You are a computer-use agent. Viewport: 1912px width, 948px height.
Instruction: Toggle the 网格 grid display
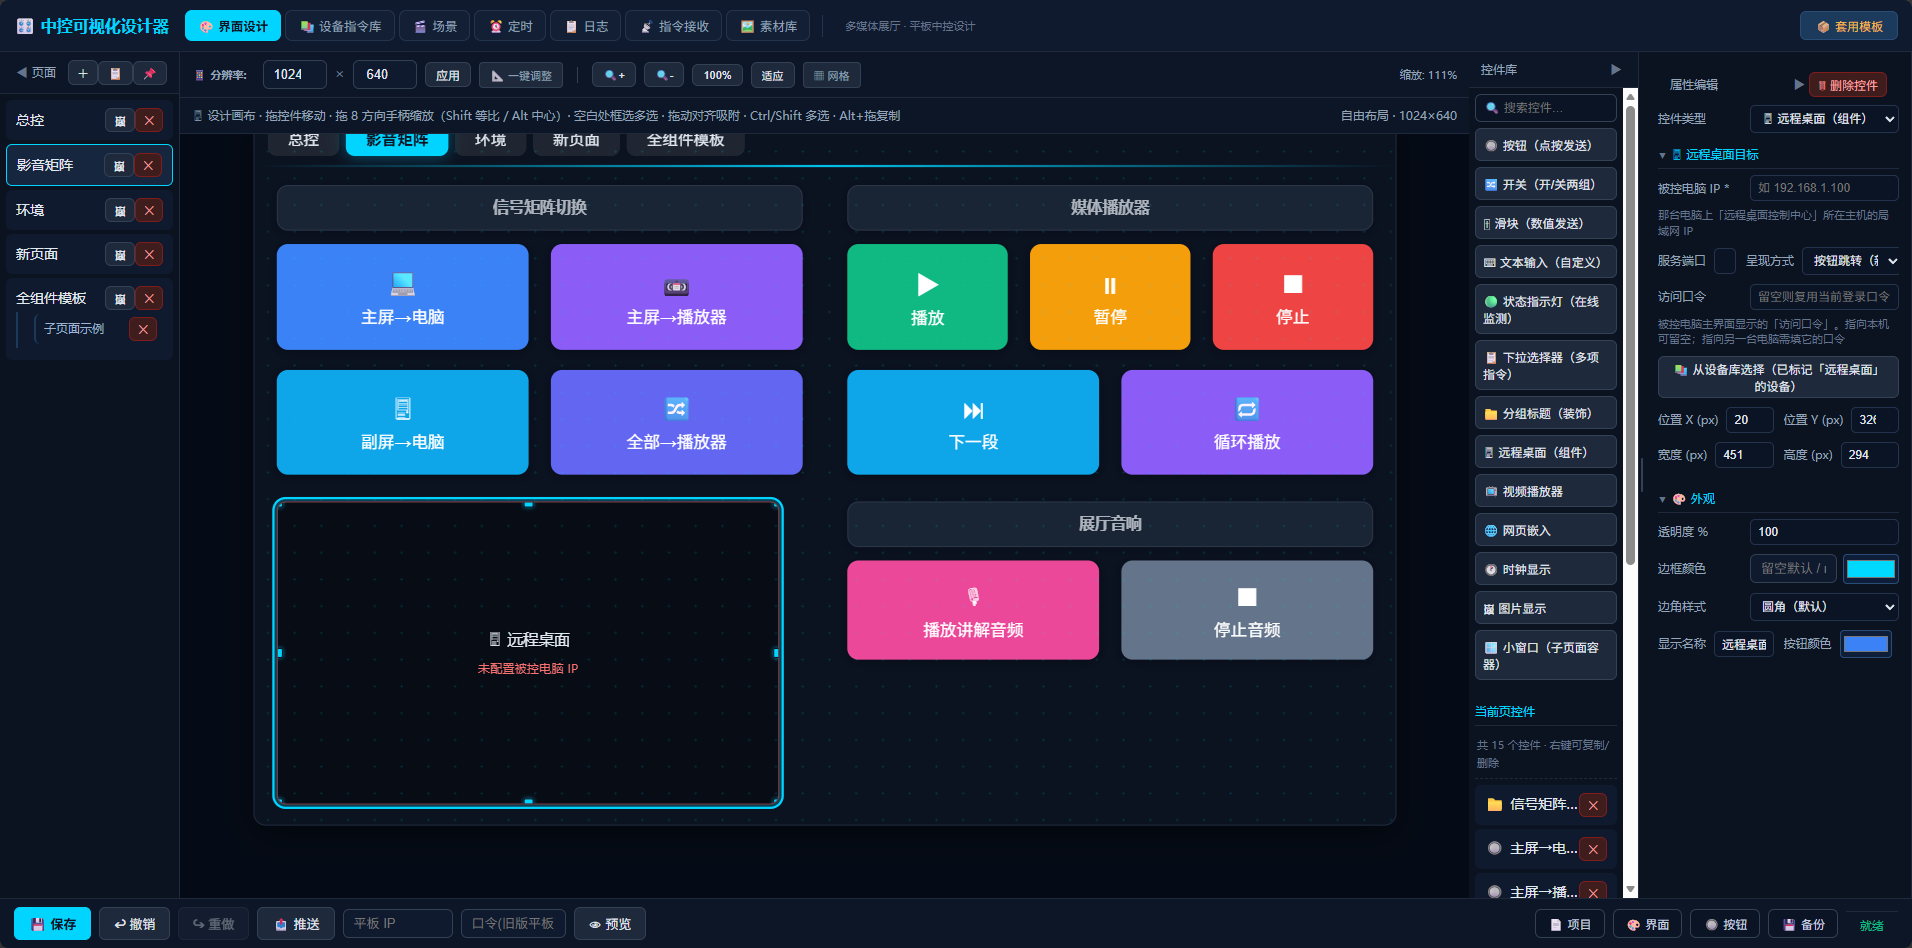point(832,75)
